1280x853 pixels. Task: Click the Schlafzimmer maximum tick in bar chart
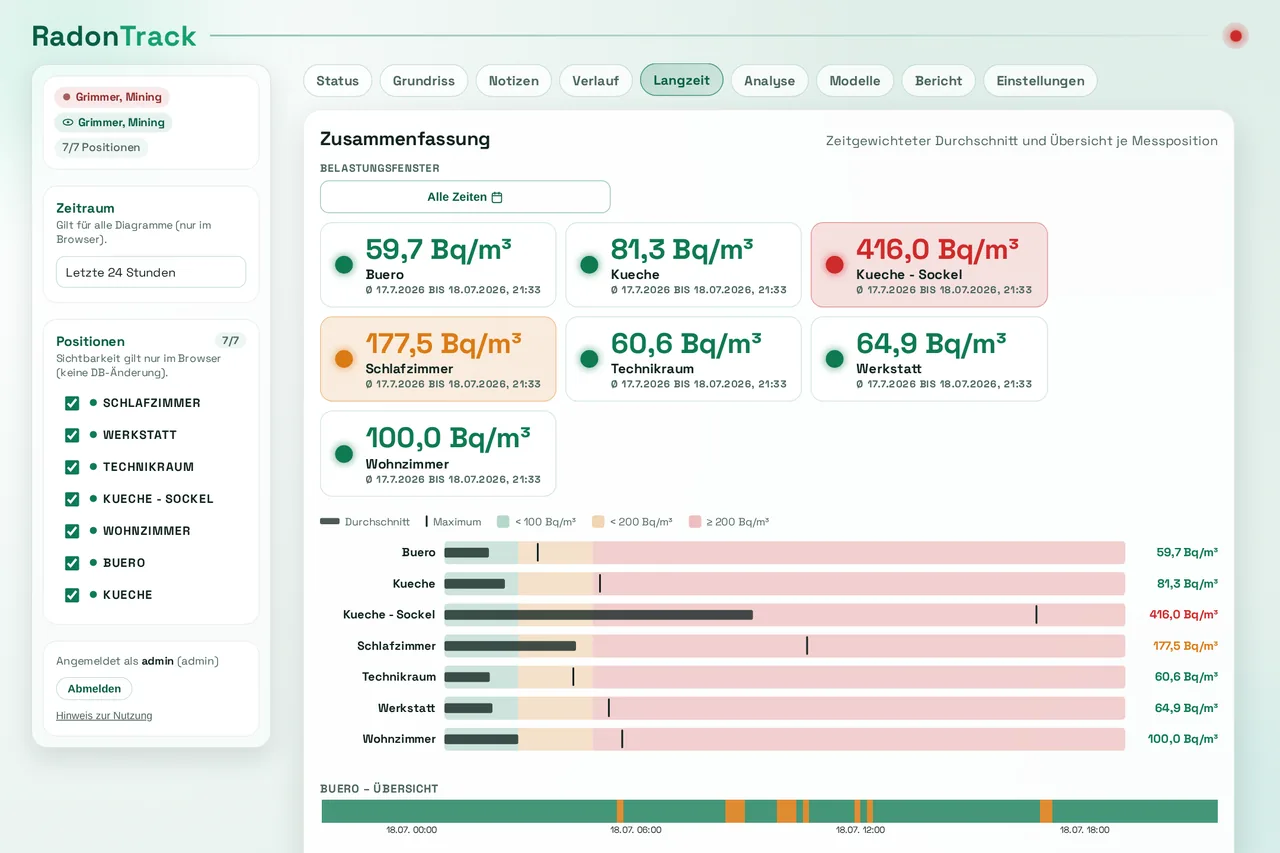point(807,646)
